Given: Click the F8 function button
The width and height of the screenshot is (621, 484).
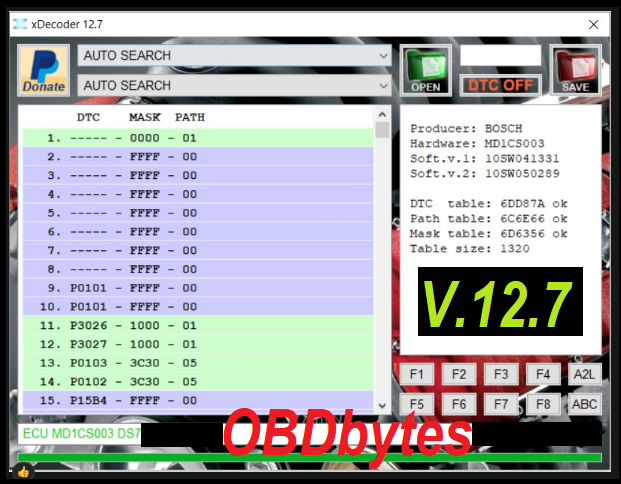Looking at the screenshot, I should pyautogui.click(x=543, y=404).
